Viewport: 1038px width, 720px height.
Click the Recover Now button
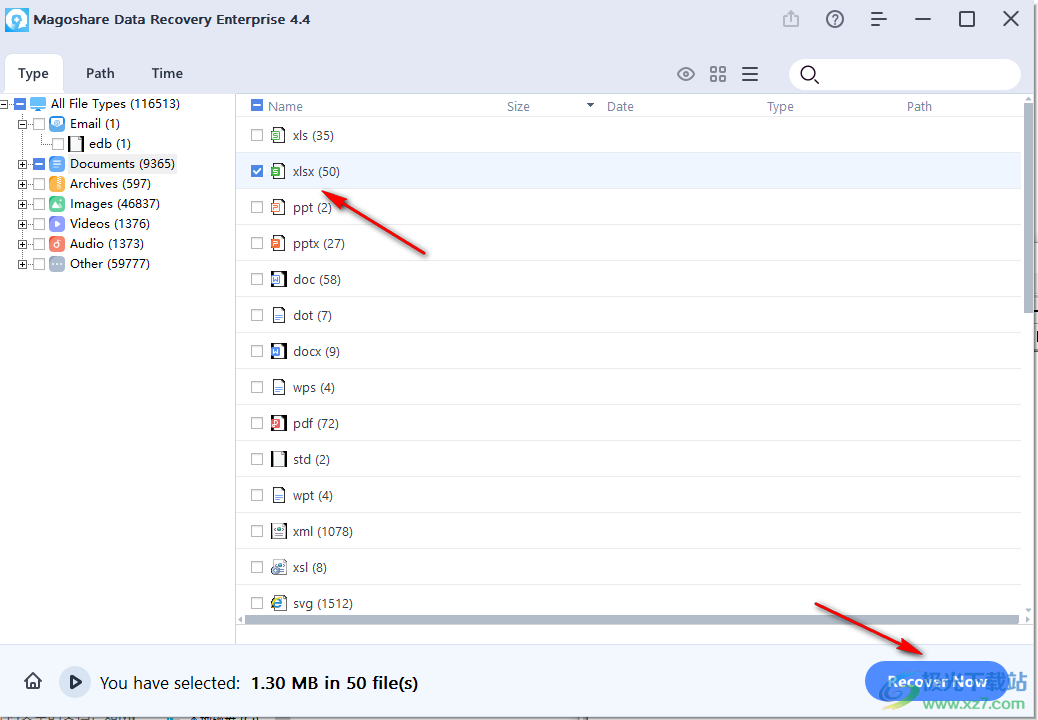936,681
